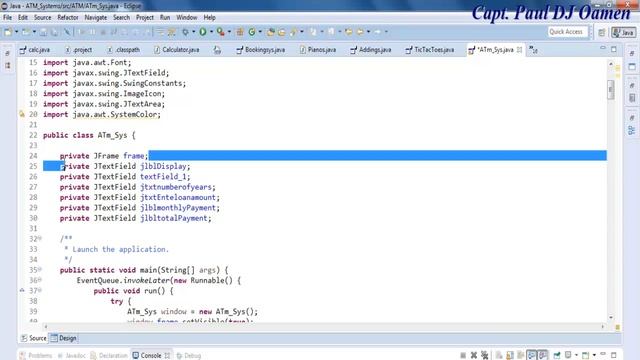Click the green Run button icon

(x=203, y=32)
